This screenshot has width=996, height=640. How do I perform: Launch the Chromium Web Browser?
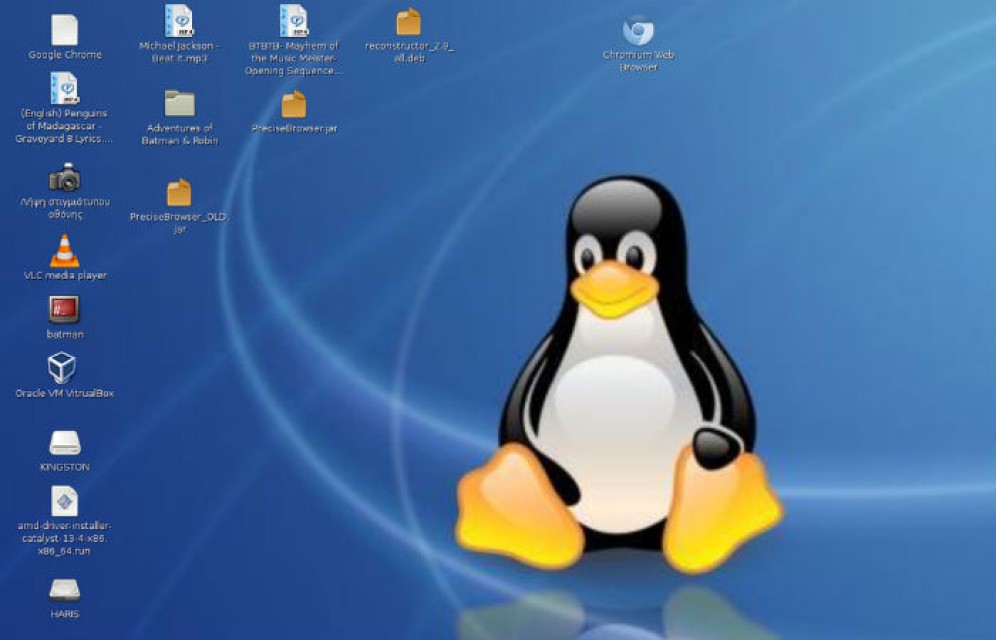click(637, 30)
